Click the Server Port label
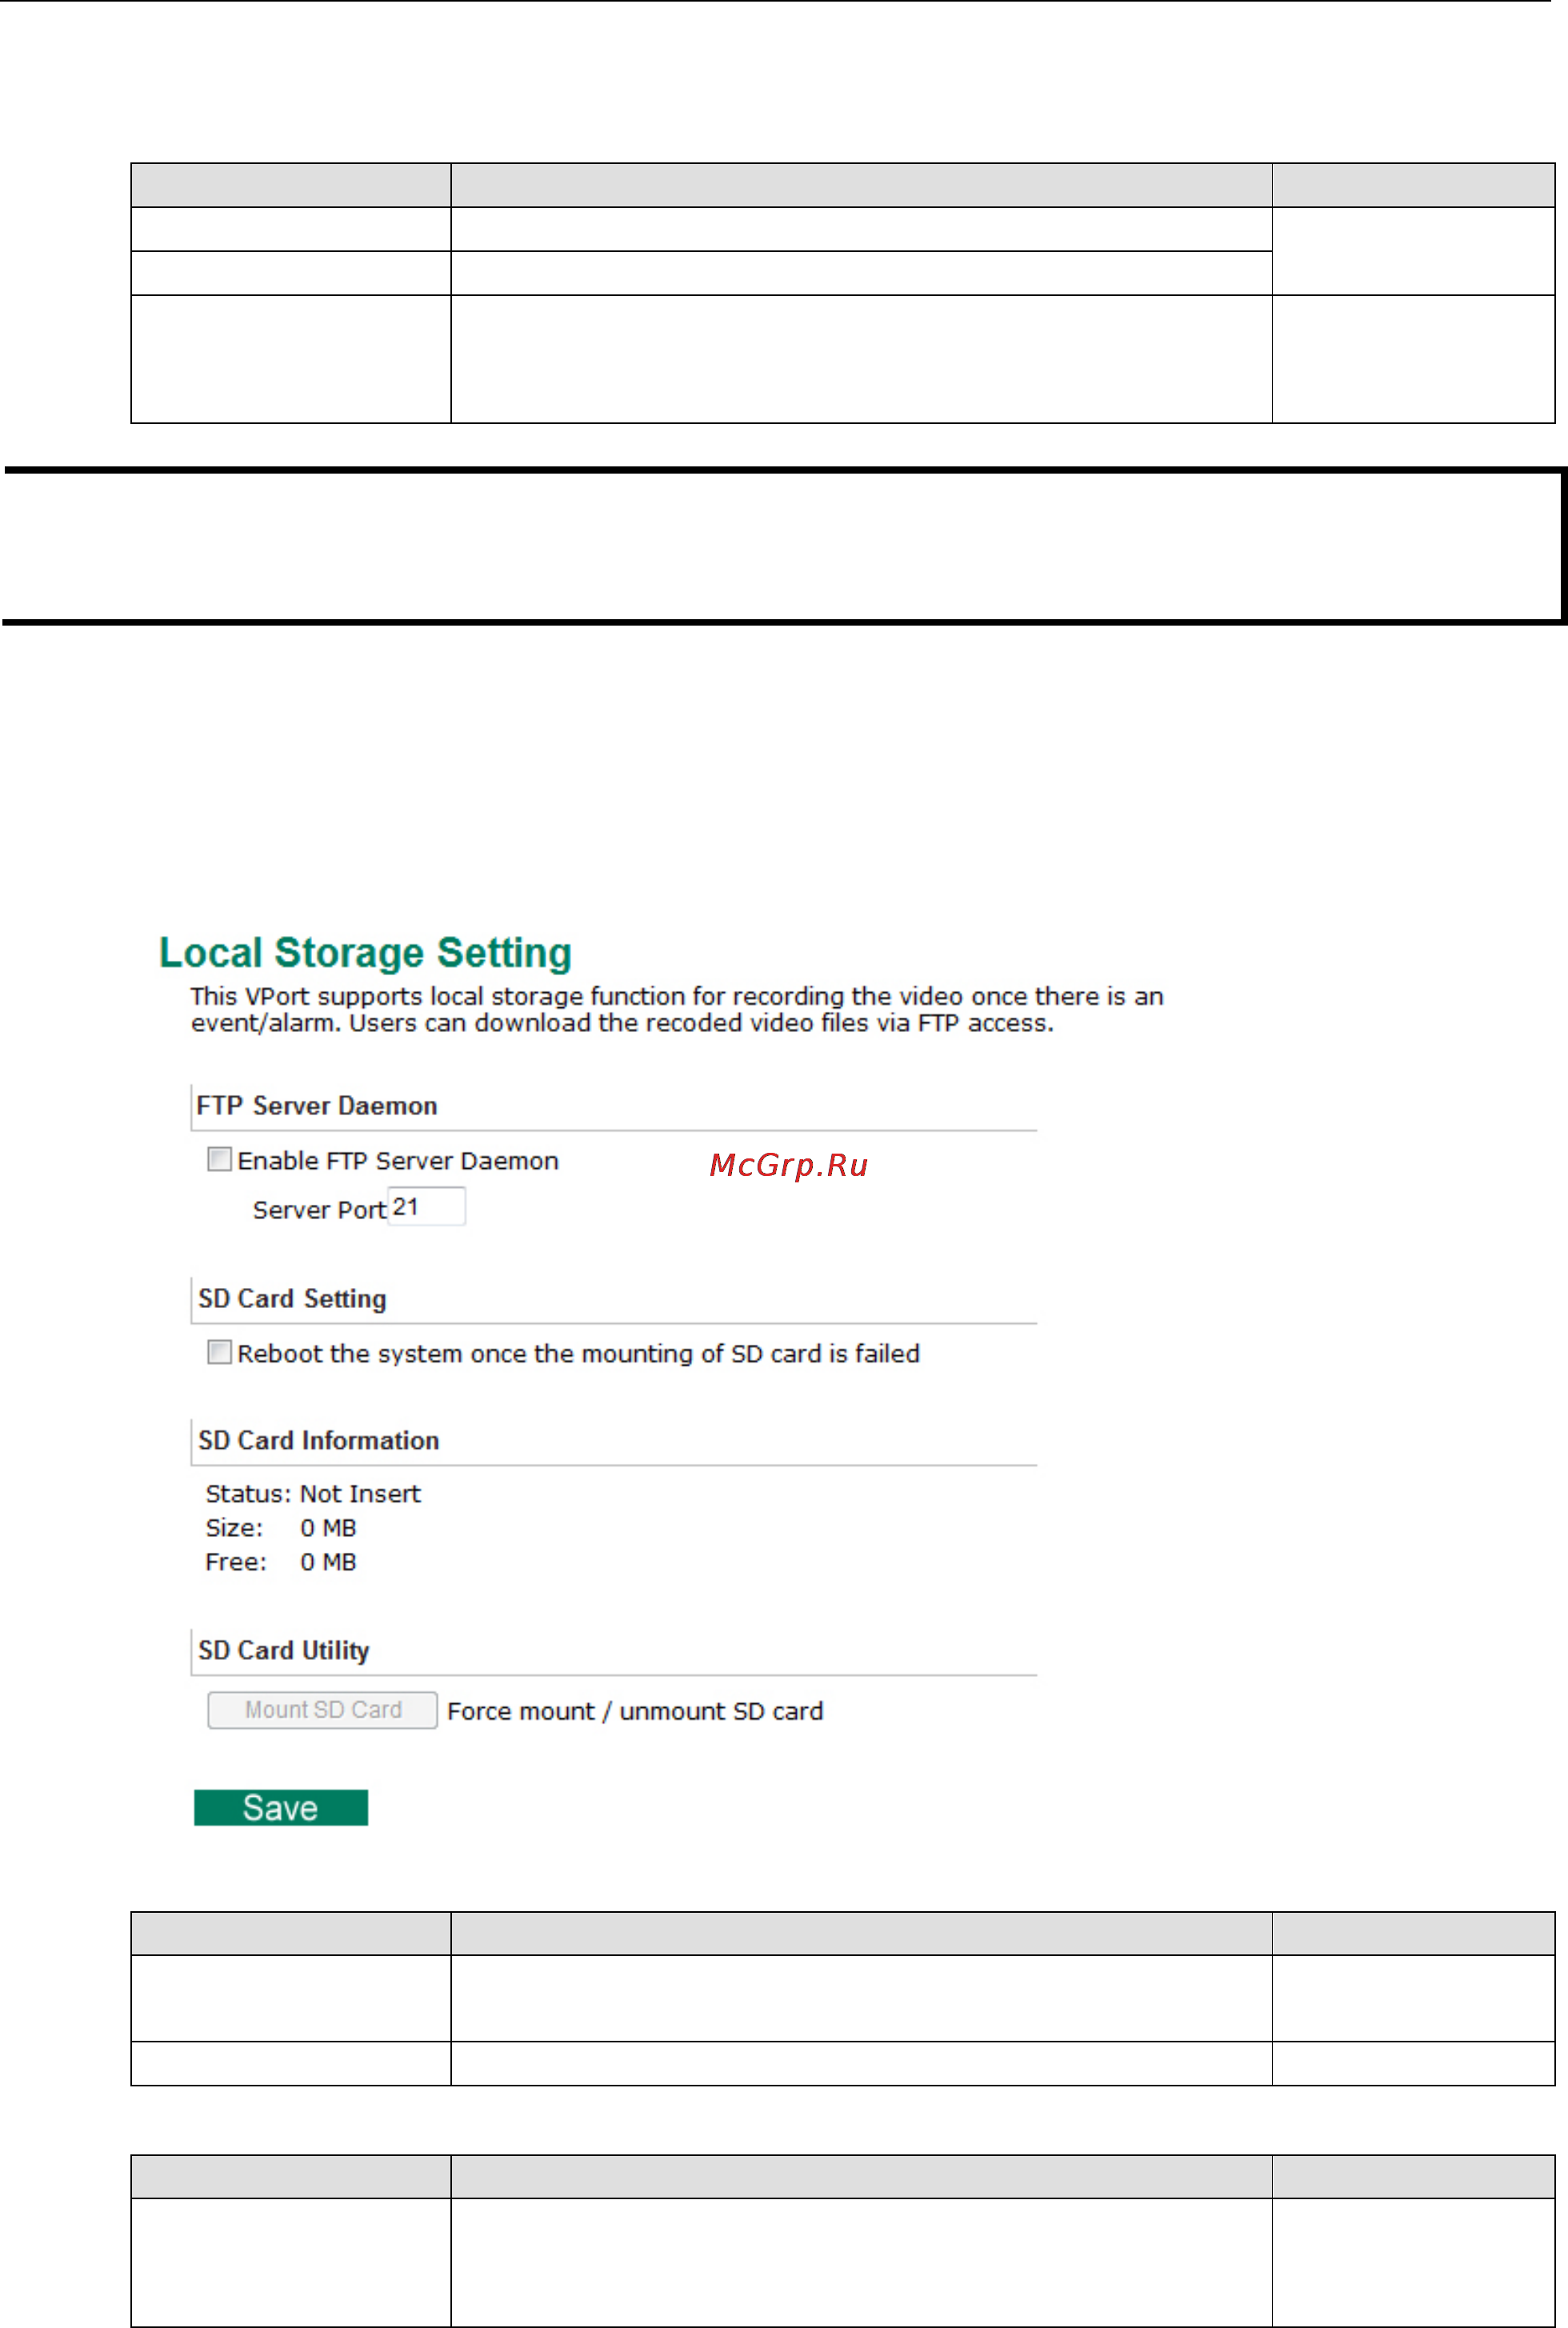1568x2328 pixels. tap(319, 1210)
